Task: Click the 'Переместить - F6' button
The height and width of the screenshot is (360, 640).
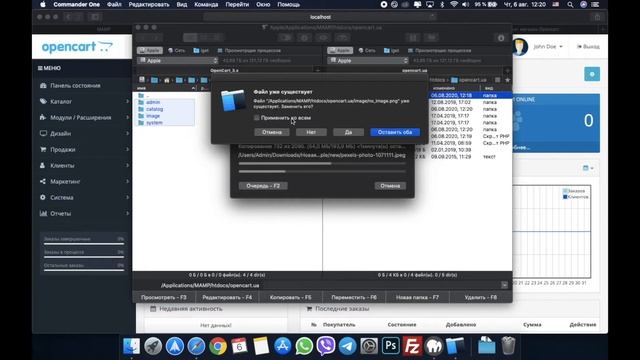Action: click(x=354, y=298)
